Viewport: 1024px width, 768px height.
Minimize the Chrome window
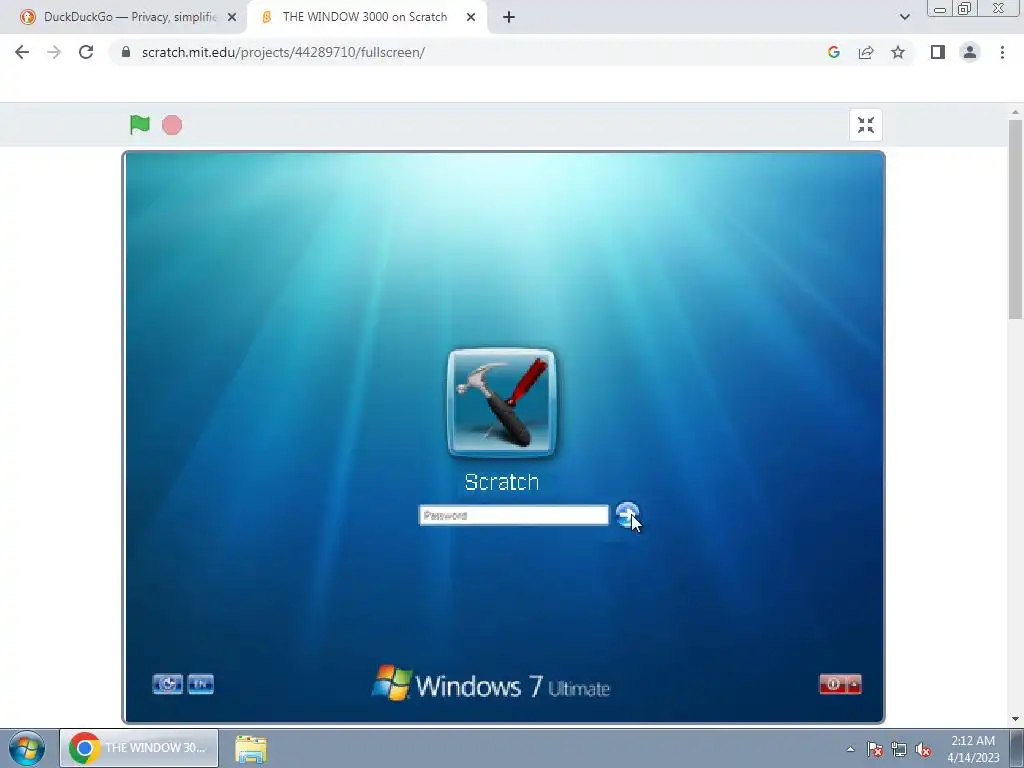(x=940, y=9)
